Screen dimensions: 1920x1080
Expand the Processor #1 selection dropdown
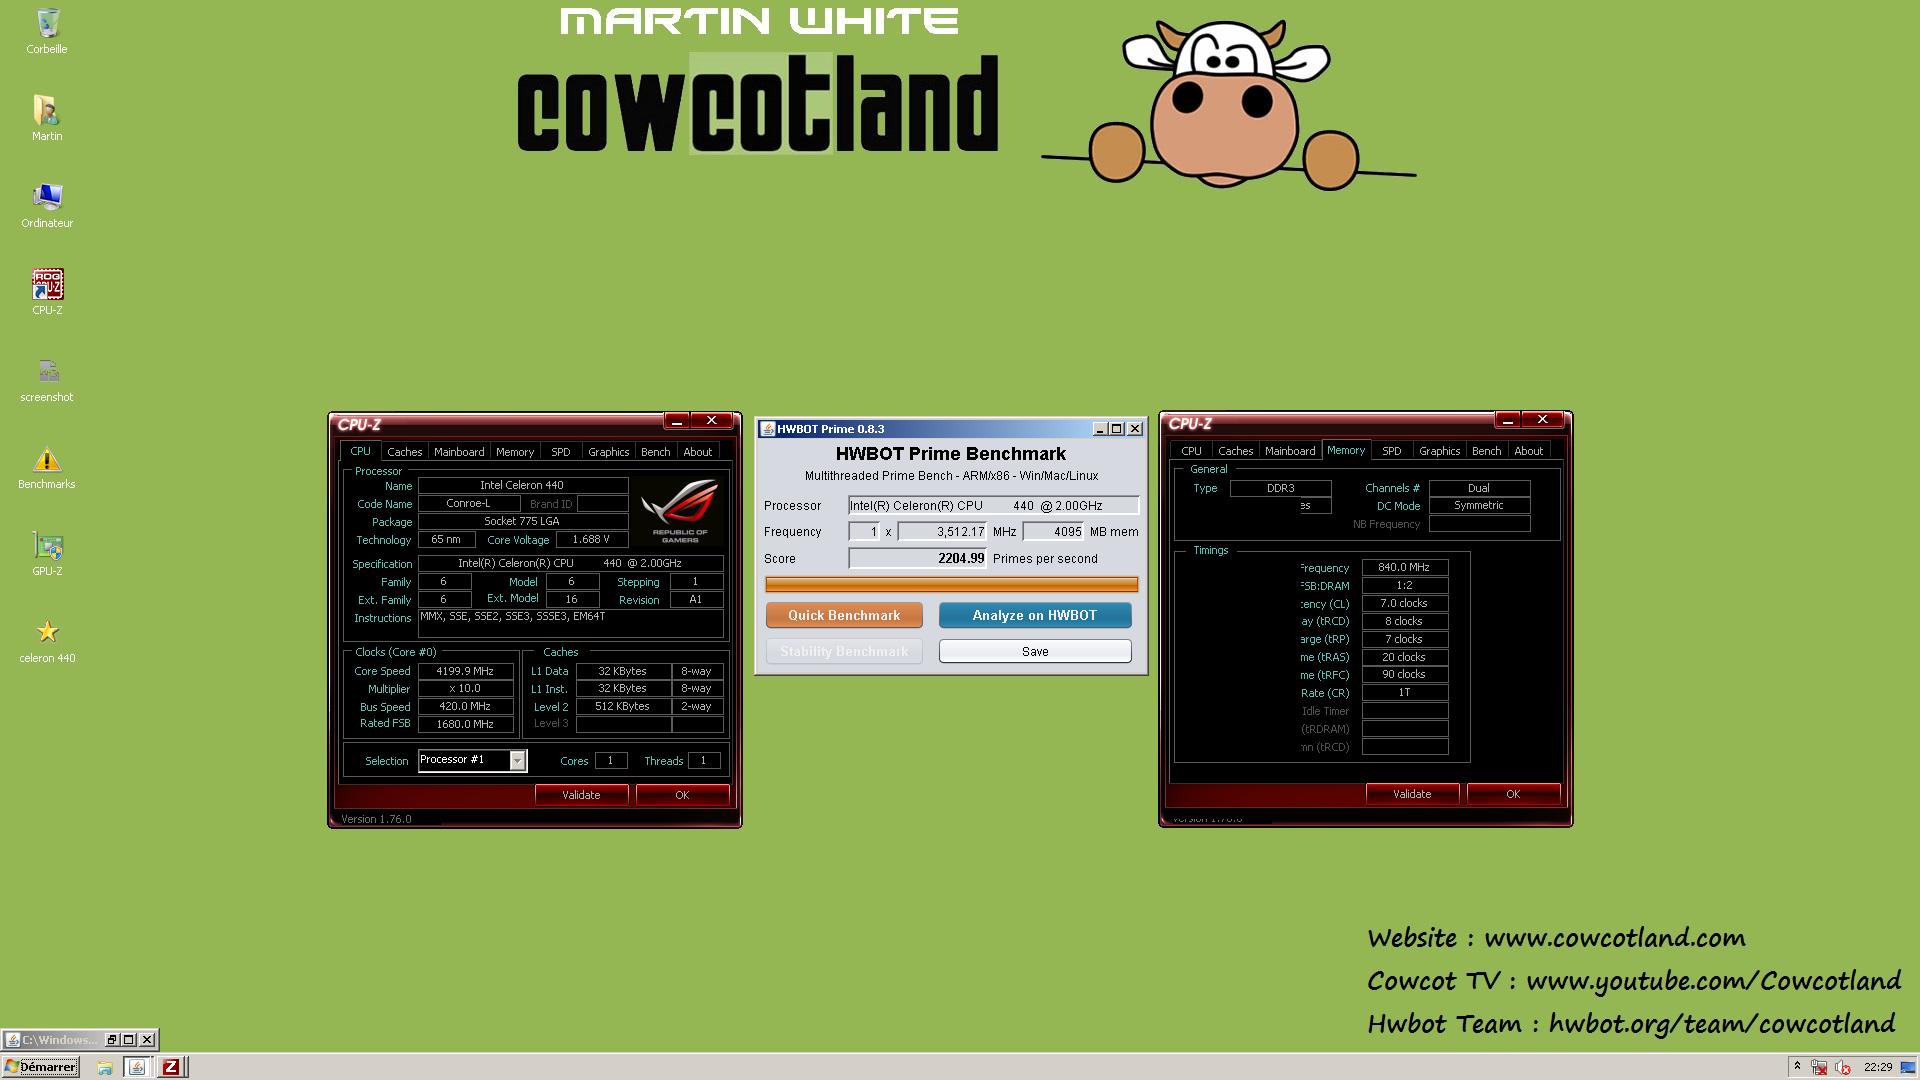click(x=517, y=761)
